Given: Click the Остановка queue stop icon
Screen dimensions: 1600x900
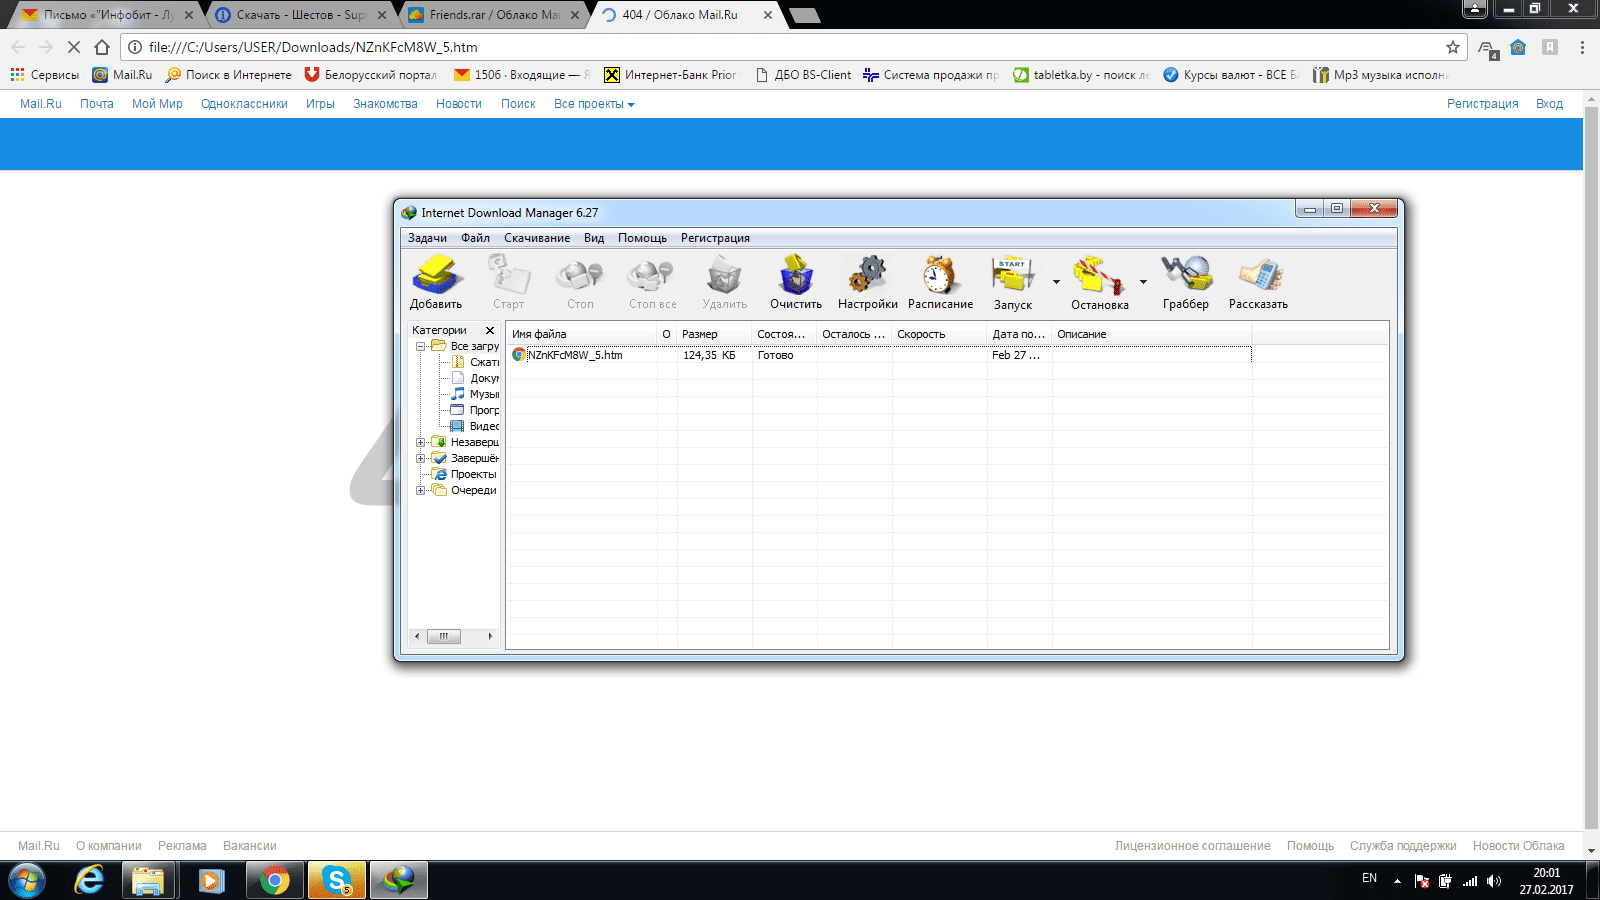Looking at the screenshot, I should (x=1099, y=282).
